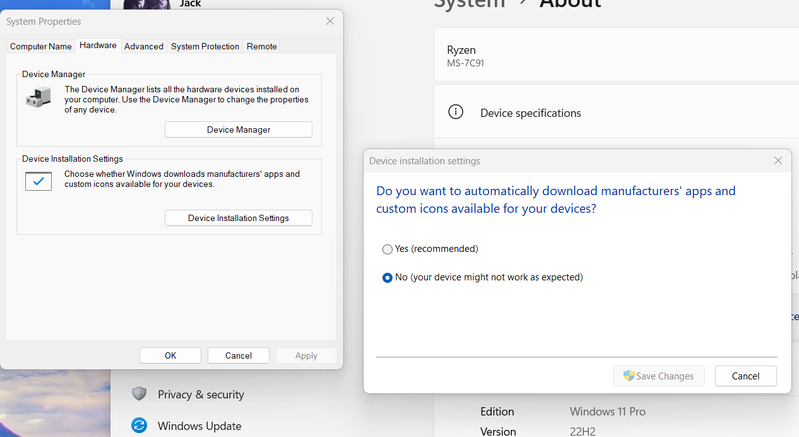Click the greyed Apply button
Image resolution: width=799 pixels, height=437 pixels.
(x=306, y=356)
